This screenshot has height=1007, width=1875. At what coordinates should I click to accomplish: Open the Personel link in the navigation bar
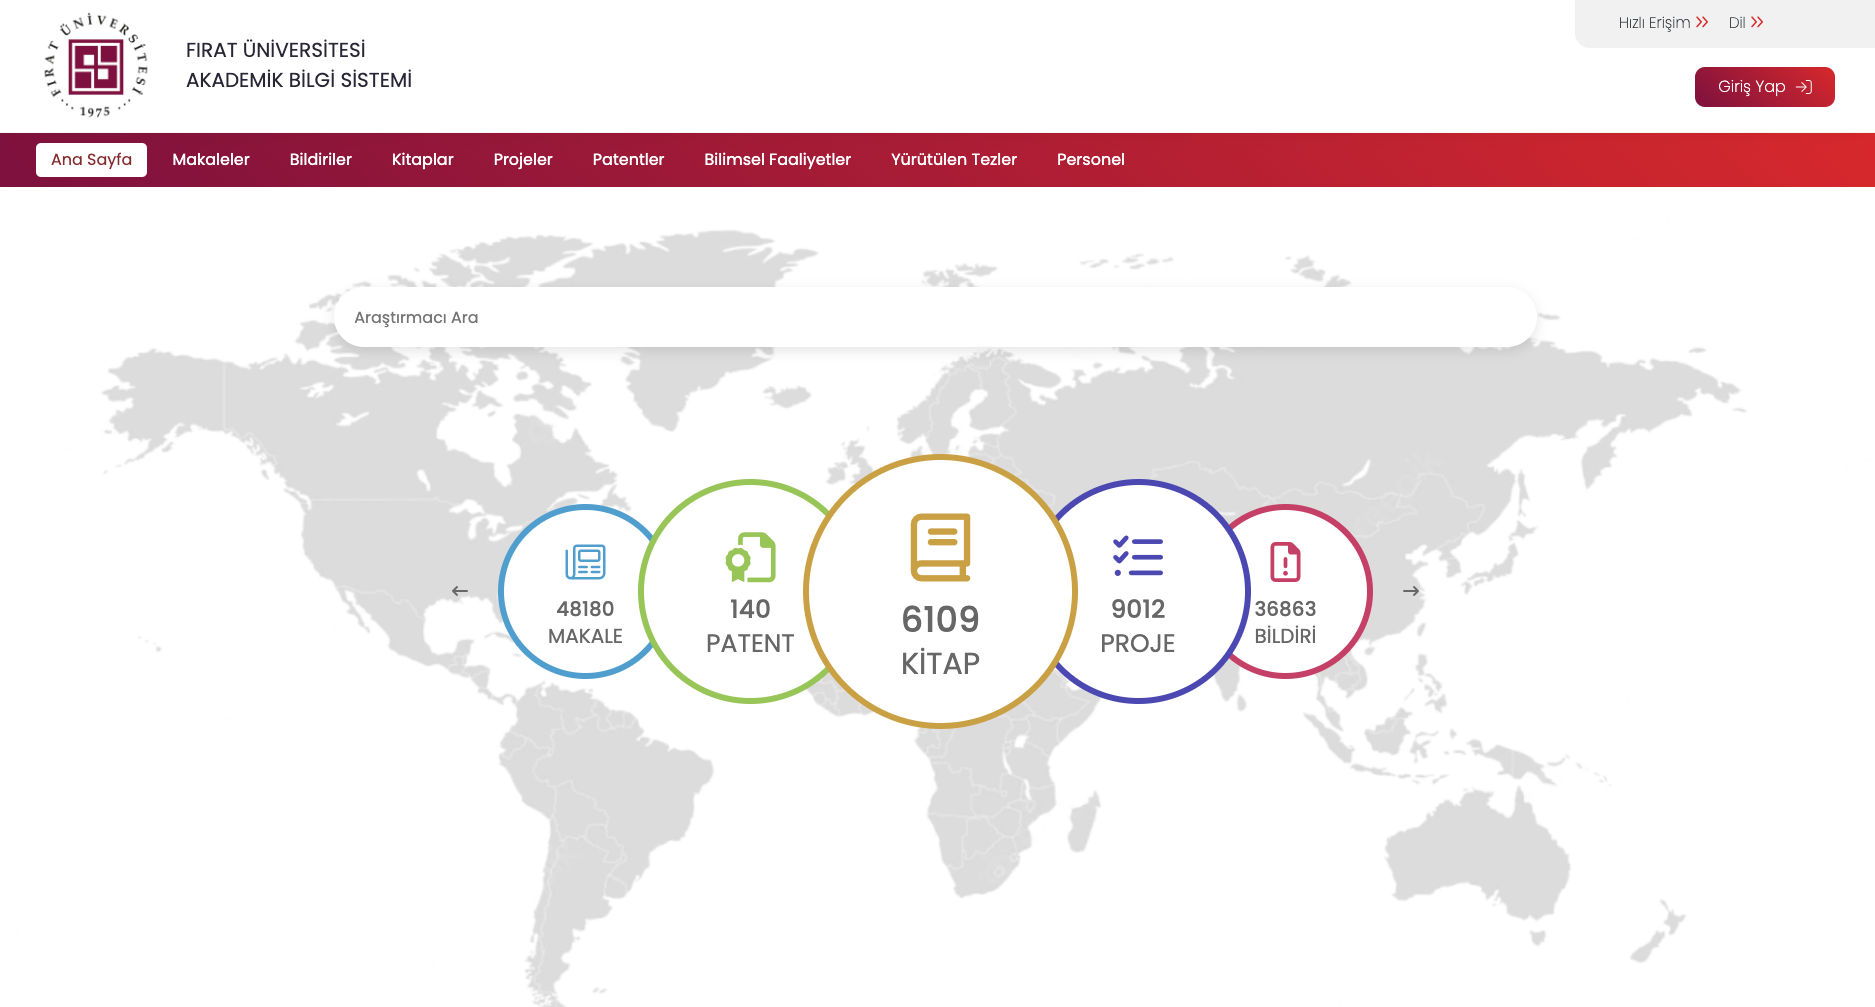tap(1091, 160)
